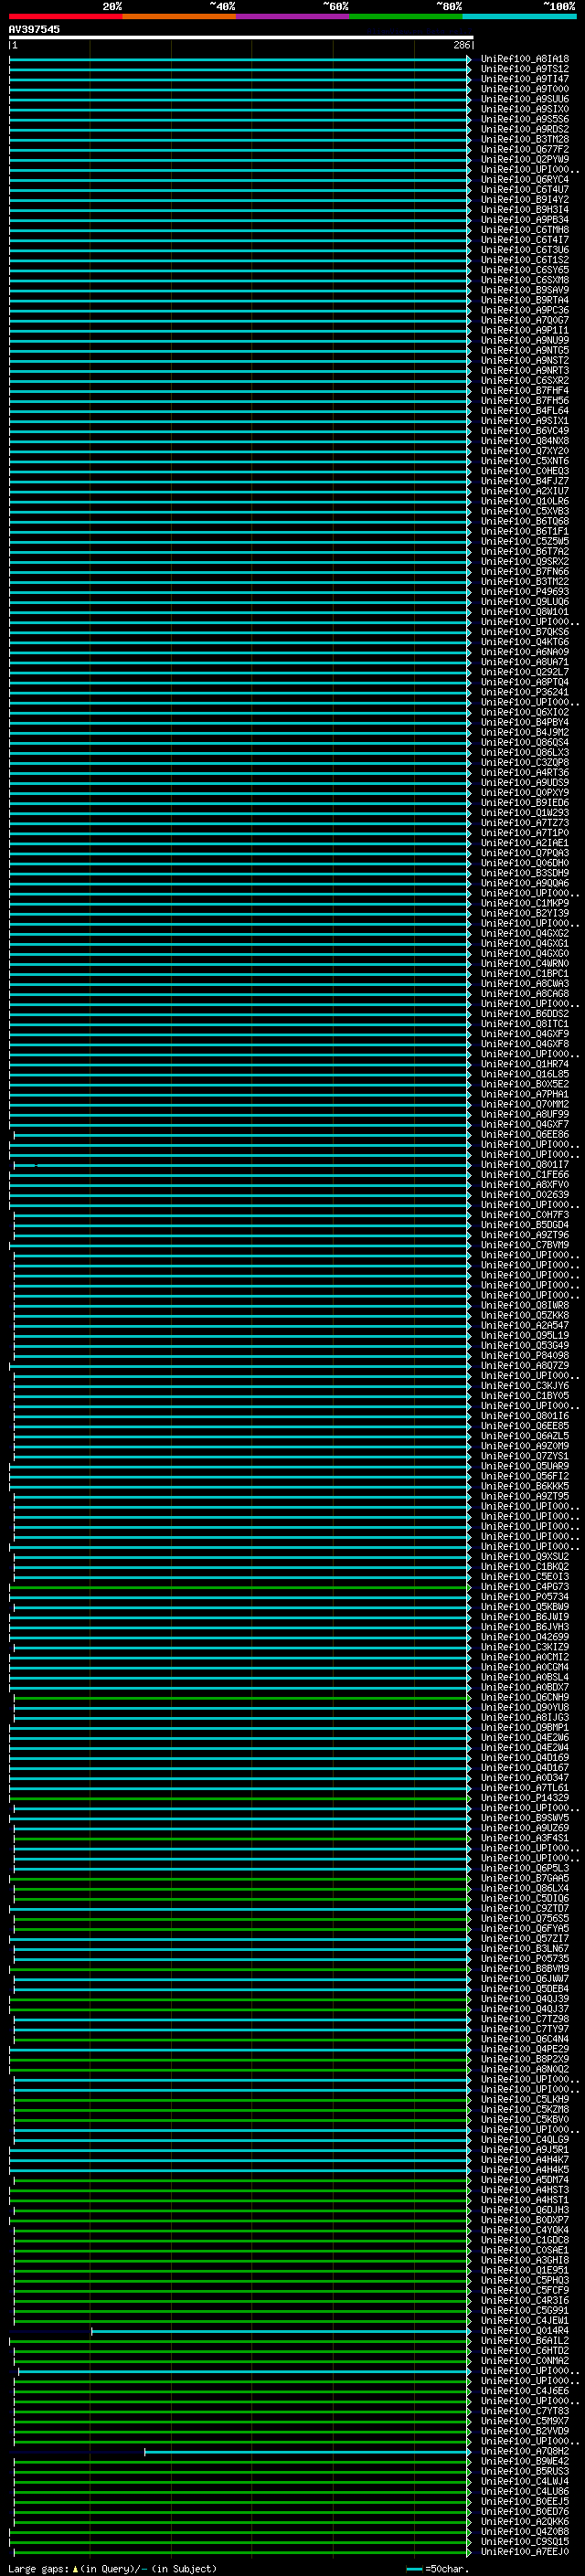Select hit label UniRef100_A5DM74
The image size is (585, 2576).
tap(525, 2180)
